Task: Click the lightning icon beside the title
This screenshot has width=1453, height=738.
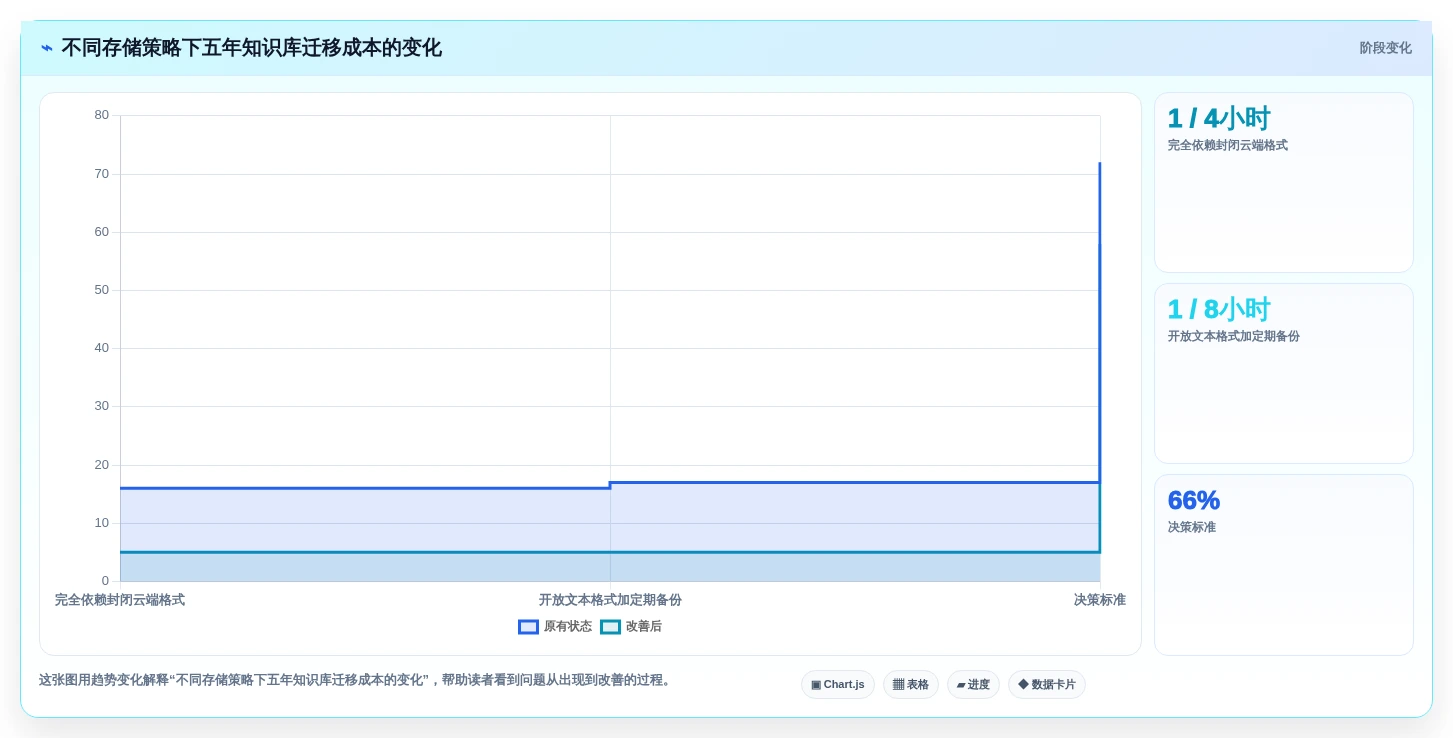Action: tap(47, 48)
